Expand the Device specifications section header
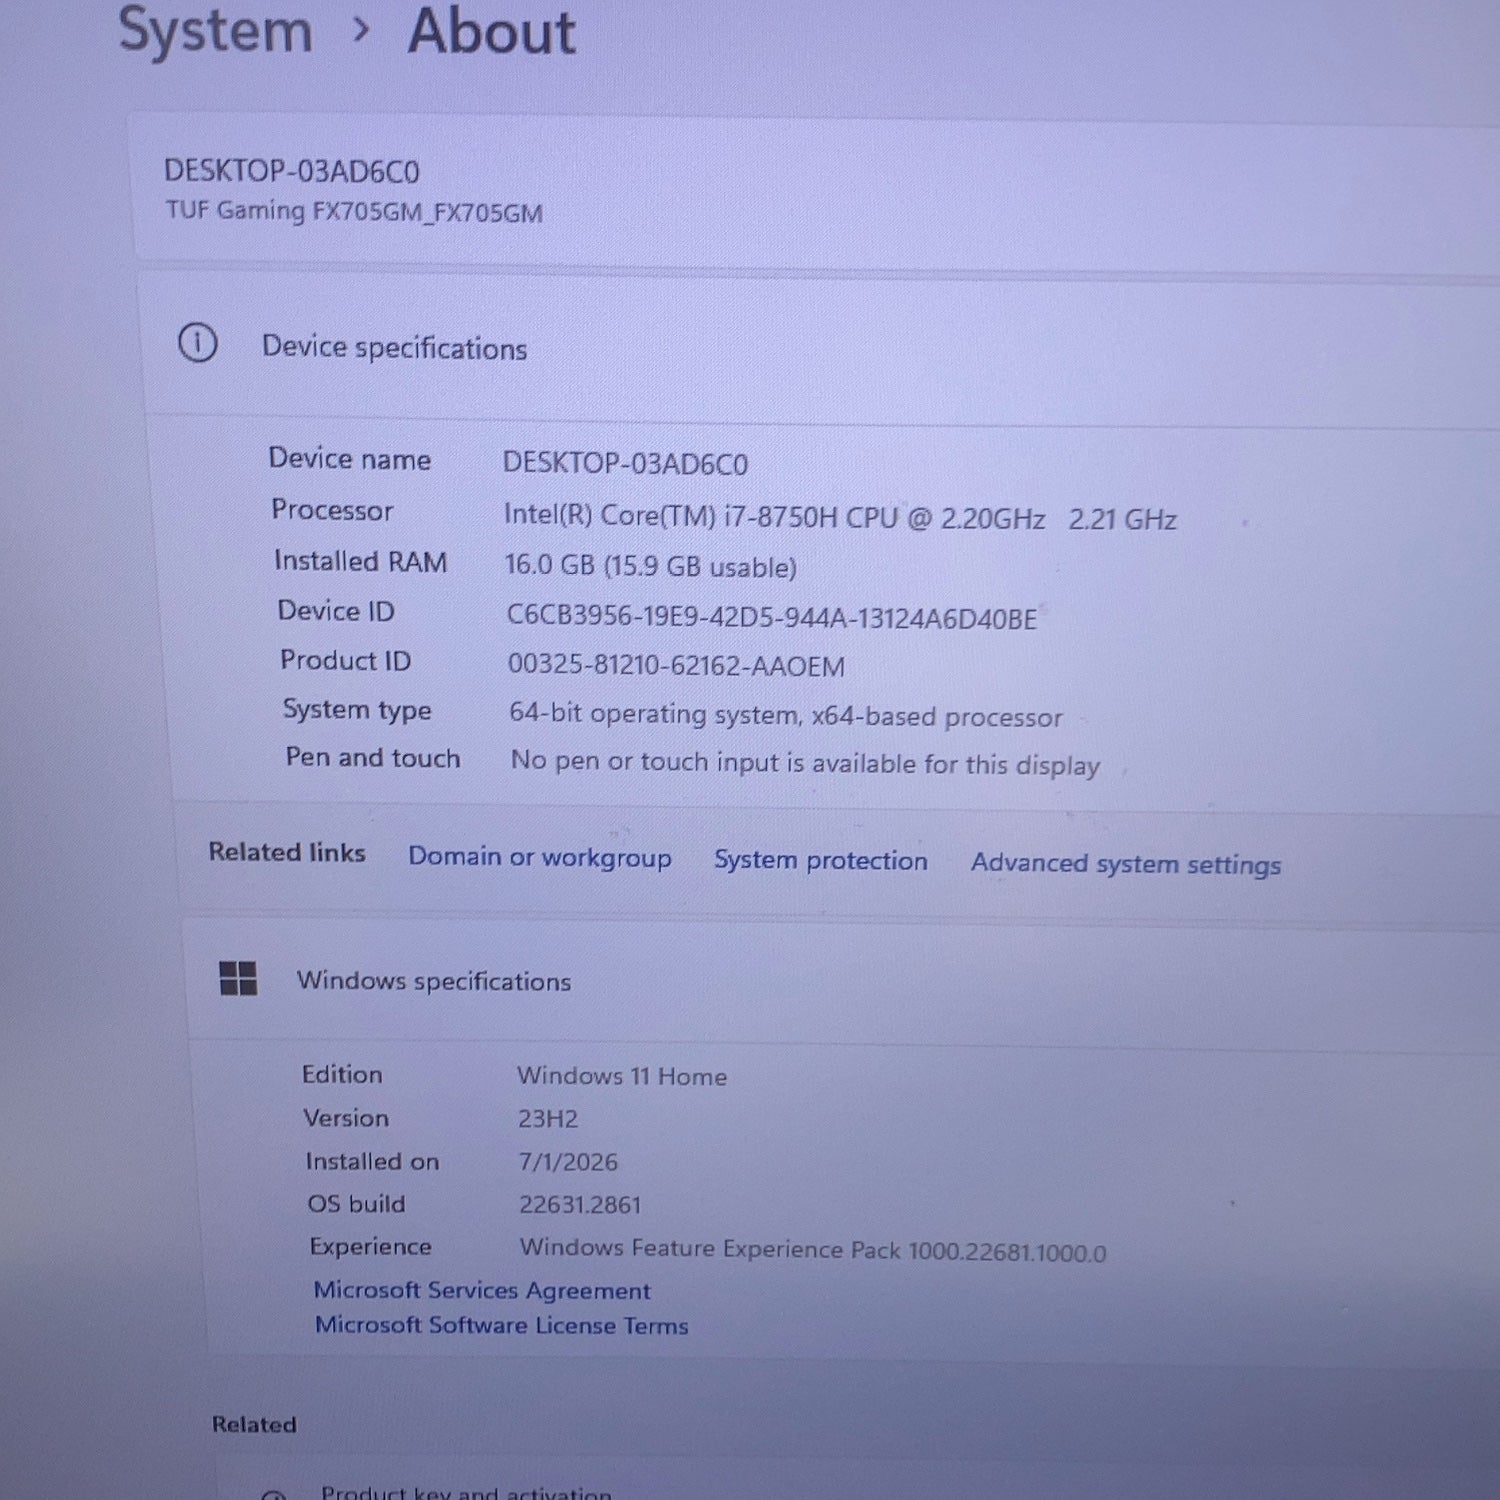 [x=820, y=347]
